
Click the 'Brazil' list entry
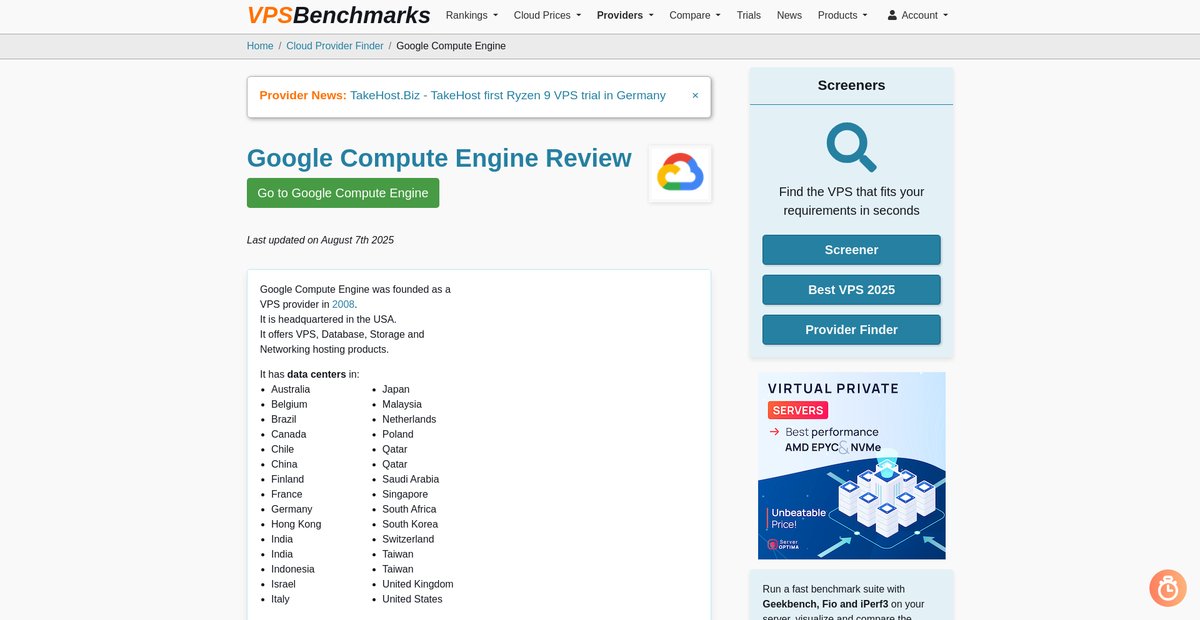click(284, 419)
